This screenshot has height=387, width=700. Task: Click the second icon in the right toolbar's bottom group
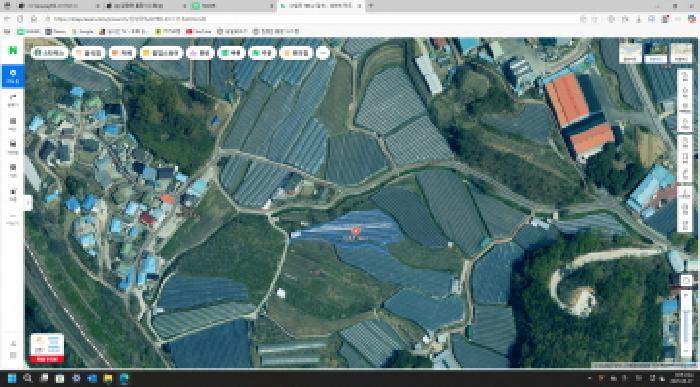pyautogui.click(x=685, y=208)
